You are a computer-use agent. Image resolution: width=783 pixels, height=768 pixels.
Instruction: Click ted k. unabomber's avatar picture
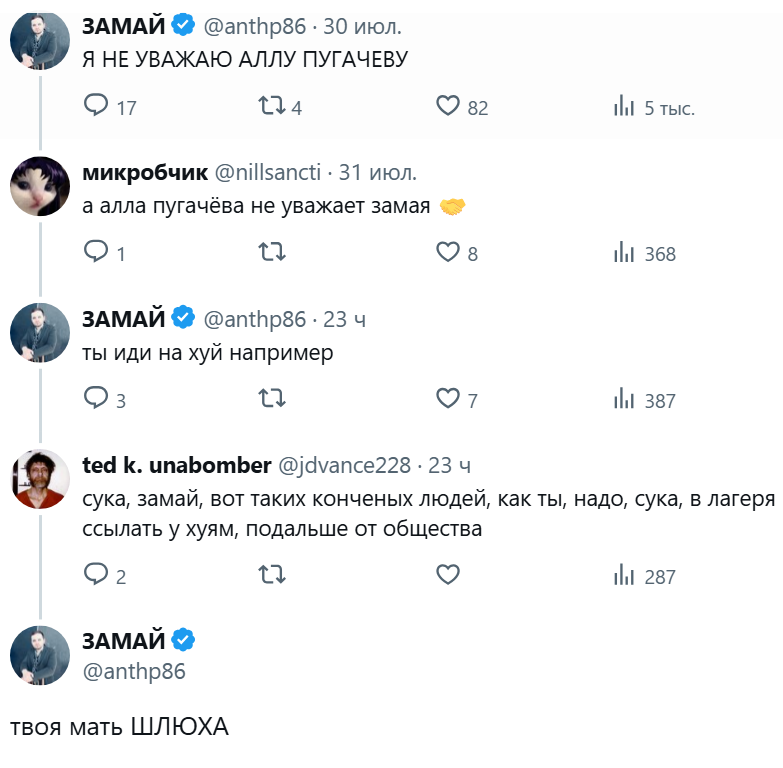click(39, 479)
